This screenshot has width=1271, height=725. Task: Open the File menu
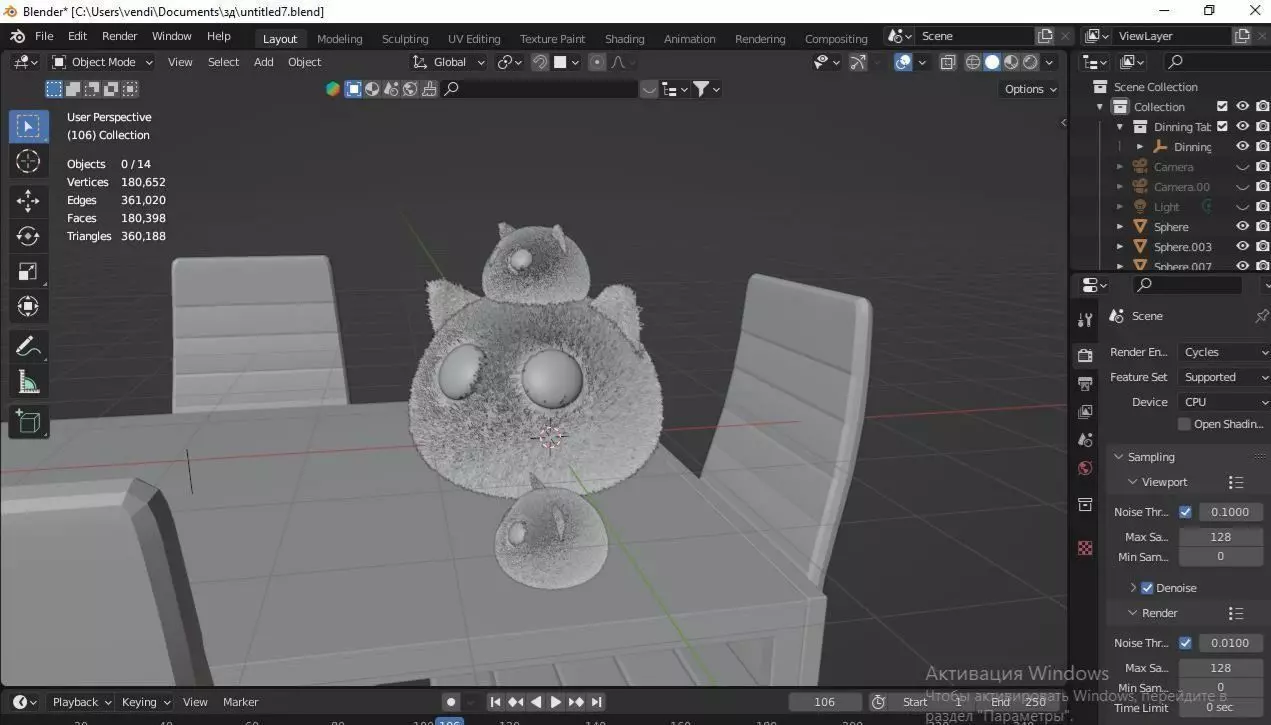coord(44,36)
